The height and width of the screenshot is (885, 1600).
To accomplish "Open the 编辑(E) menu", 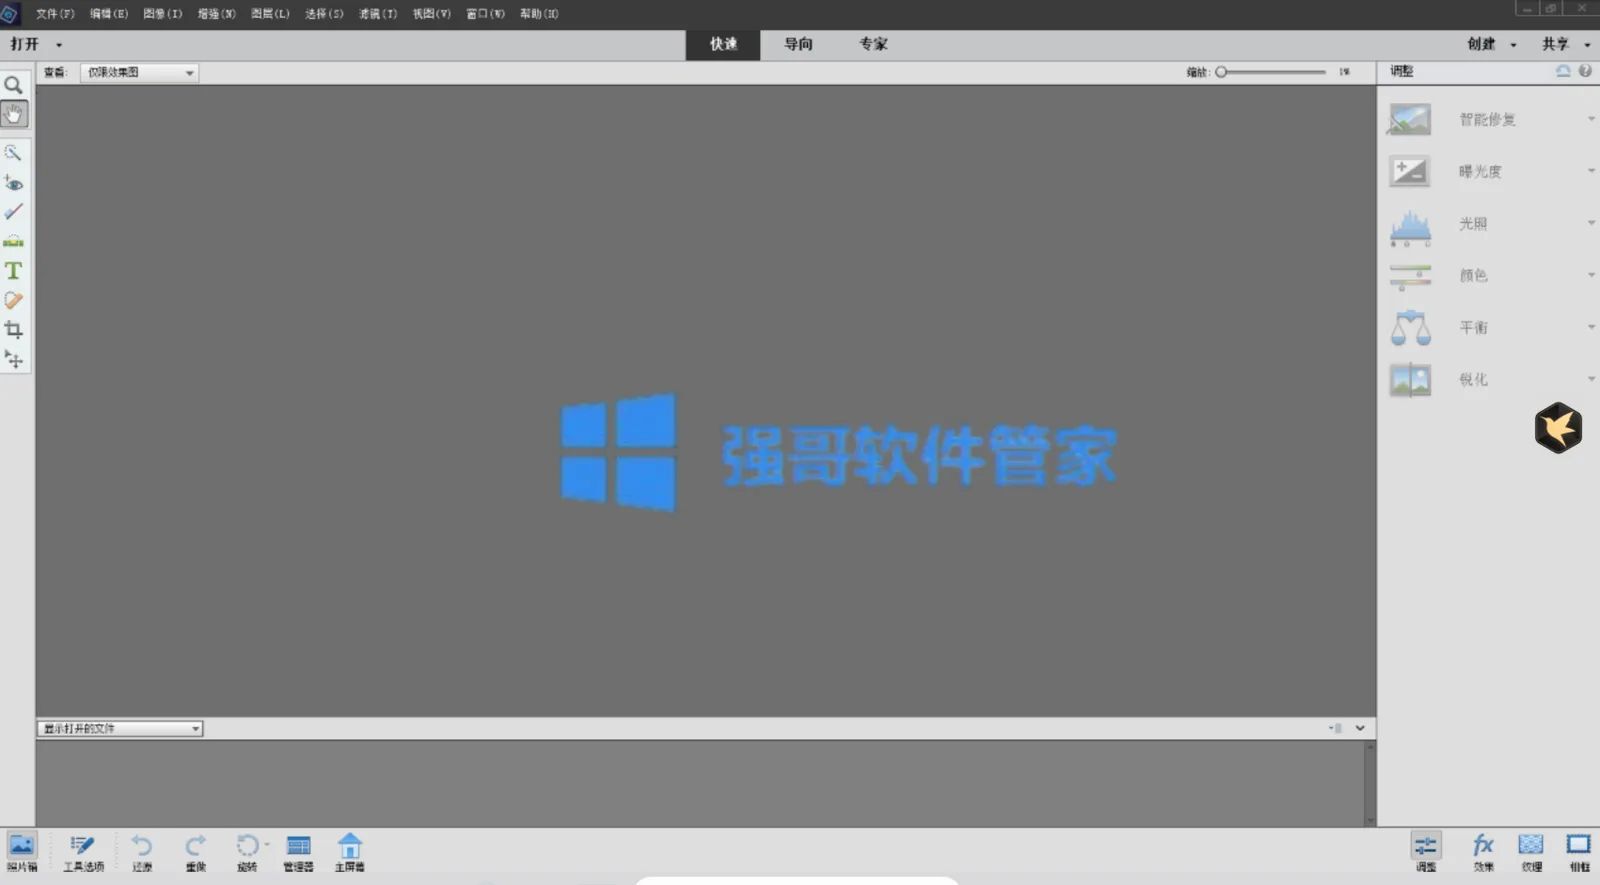I will coord(109,14).
